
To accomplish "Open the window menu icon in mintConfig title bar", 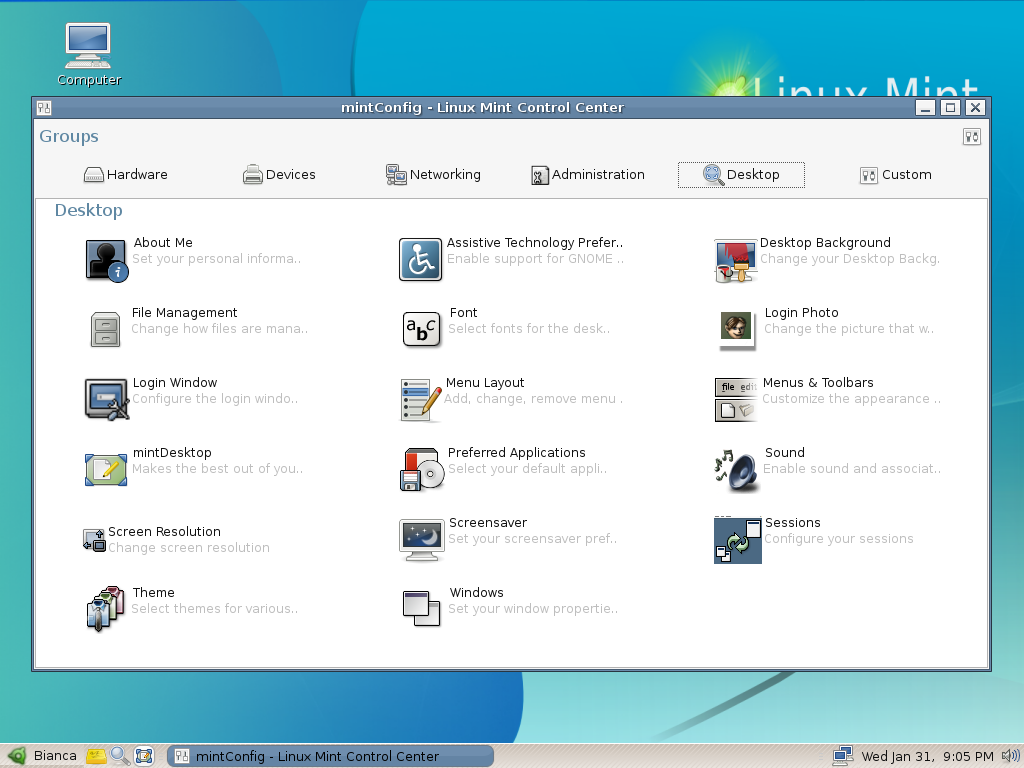I will click(x=44, y=108).
